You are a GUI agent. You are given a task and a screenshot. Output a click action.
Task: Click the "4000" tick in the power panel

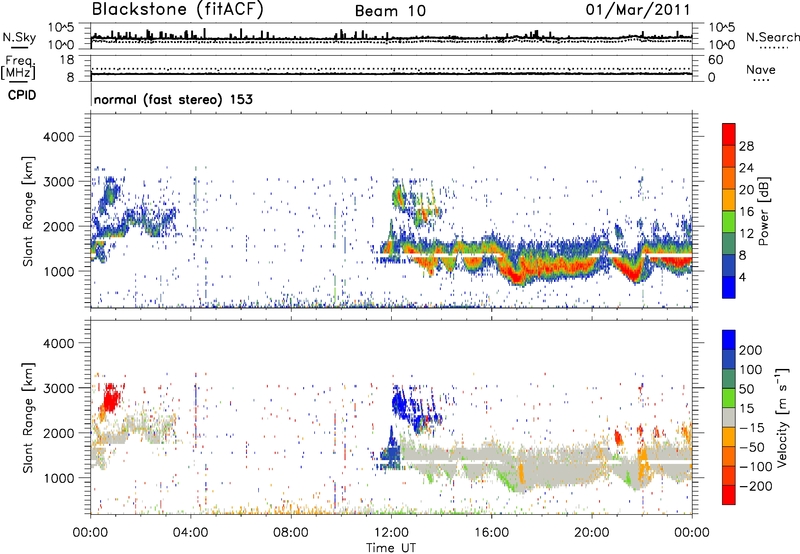pyautogui.click(x=59, y=137)
